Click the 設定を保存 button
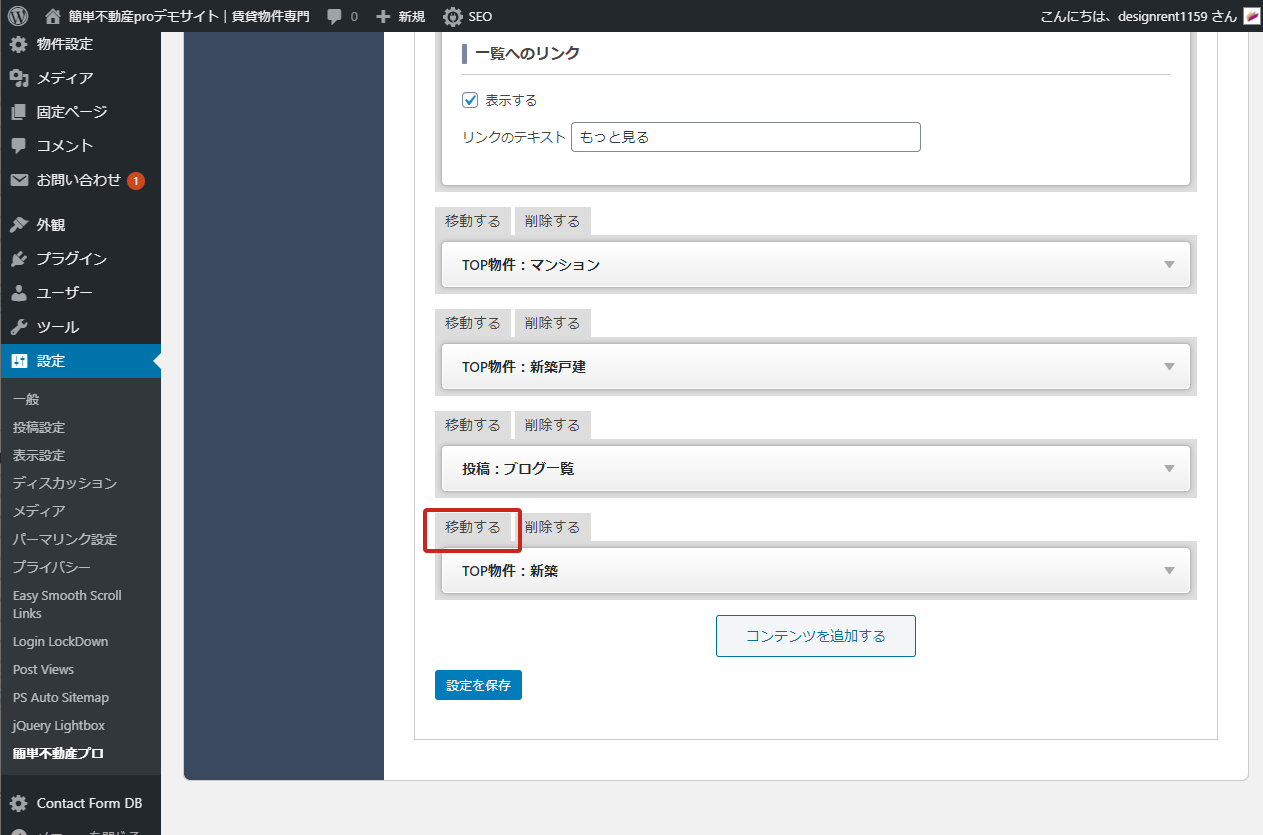The width and height of the screenshot is (1263, 835). [x=478, y=685]
